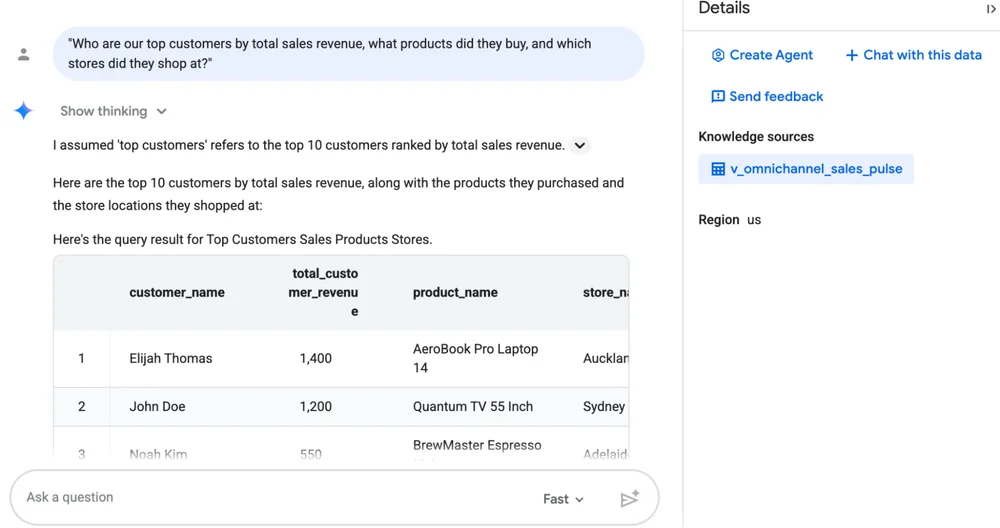Click the 1,400 revenue value
Image resolution: width=1000 pixels, height=528 pixels.
point(316,358)
